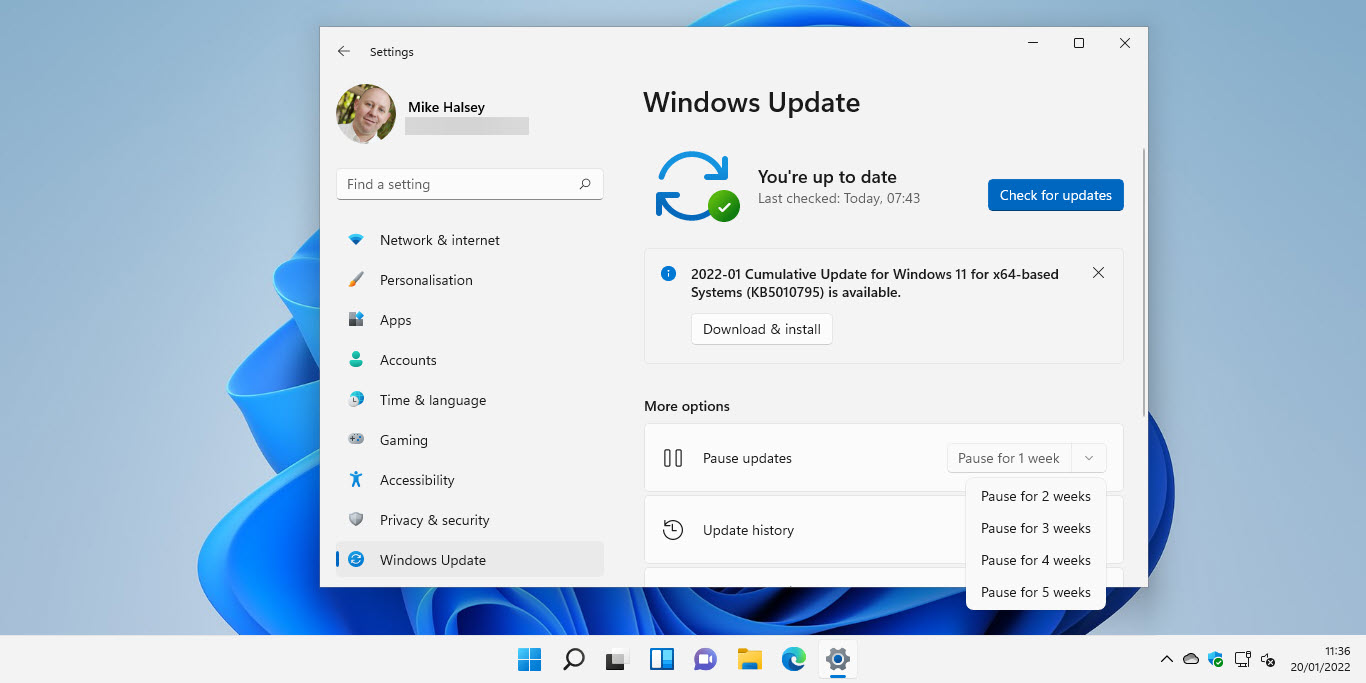Open the Gaming settings section

(403, 440)
